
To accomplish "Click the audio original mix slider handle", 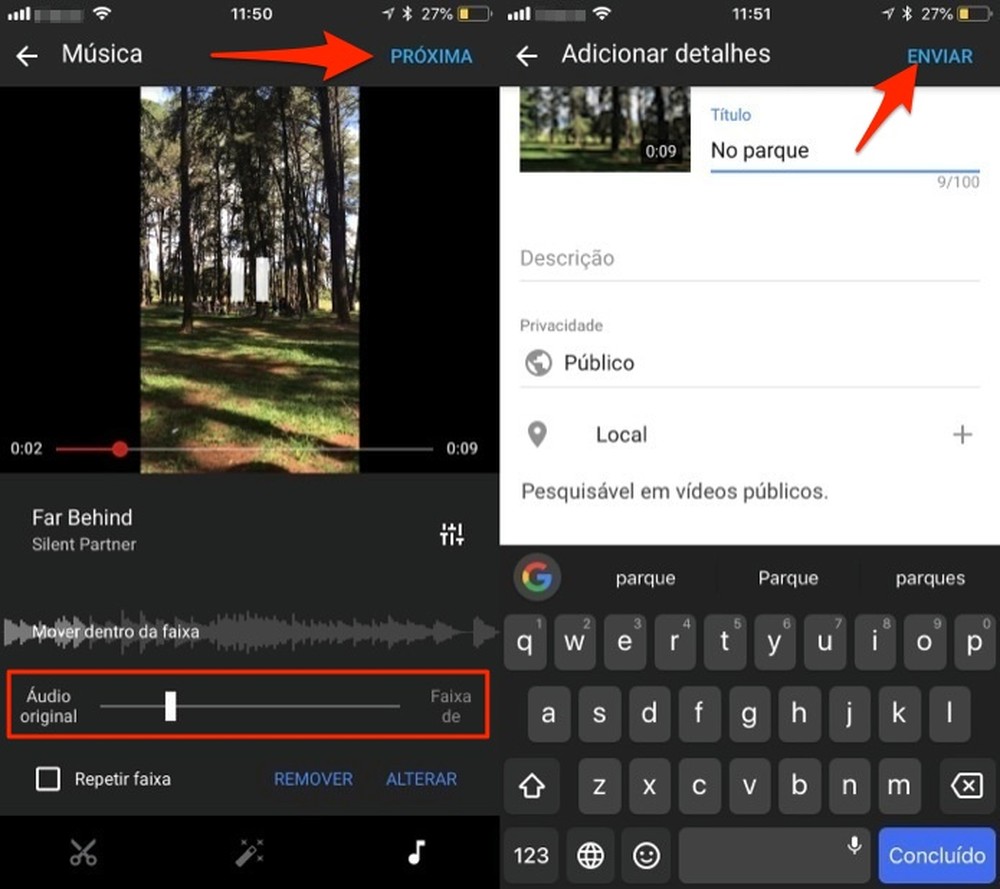I will point(170,706).
